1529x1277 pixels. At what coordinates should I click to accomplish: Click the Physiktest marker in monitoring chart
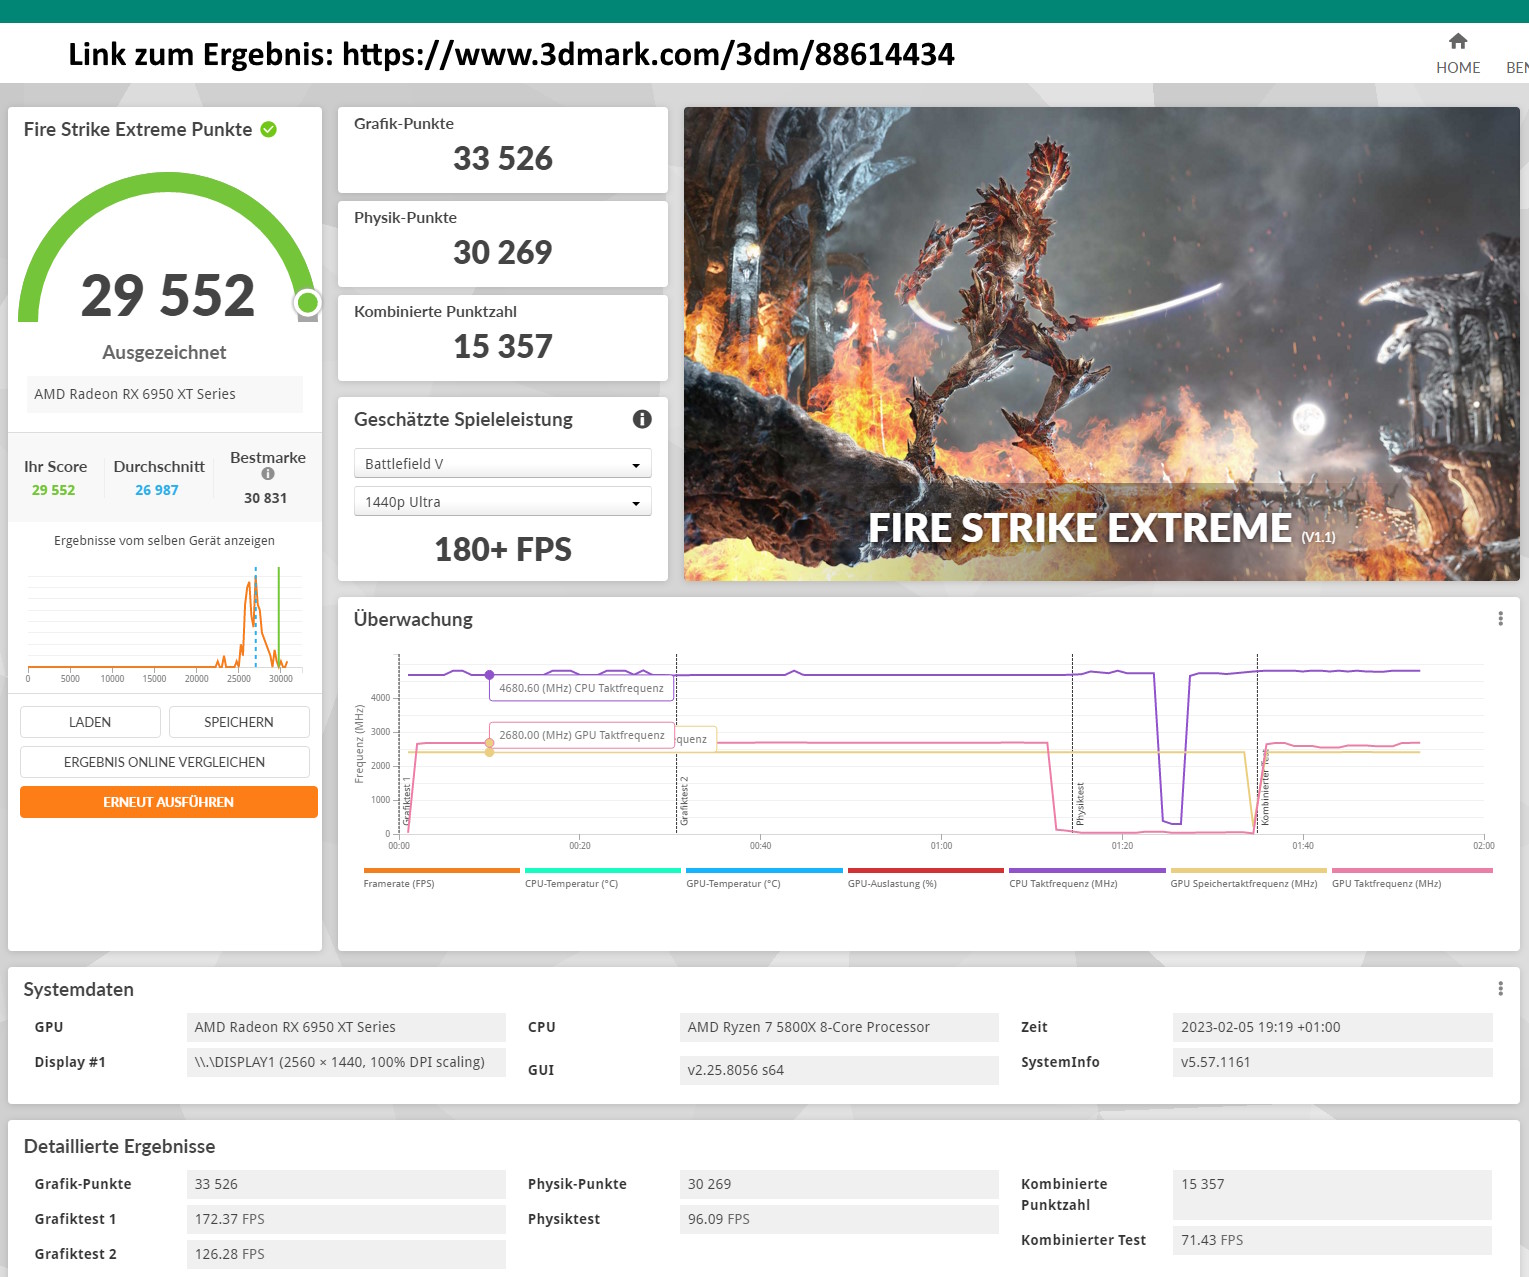point(1080,804)
